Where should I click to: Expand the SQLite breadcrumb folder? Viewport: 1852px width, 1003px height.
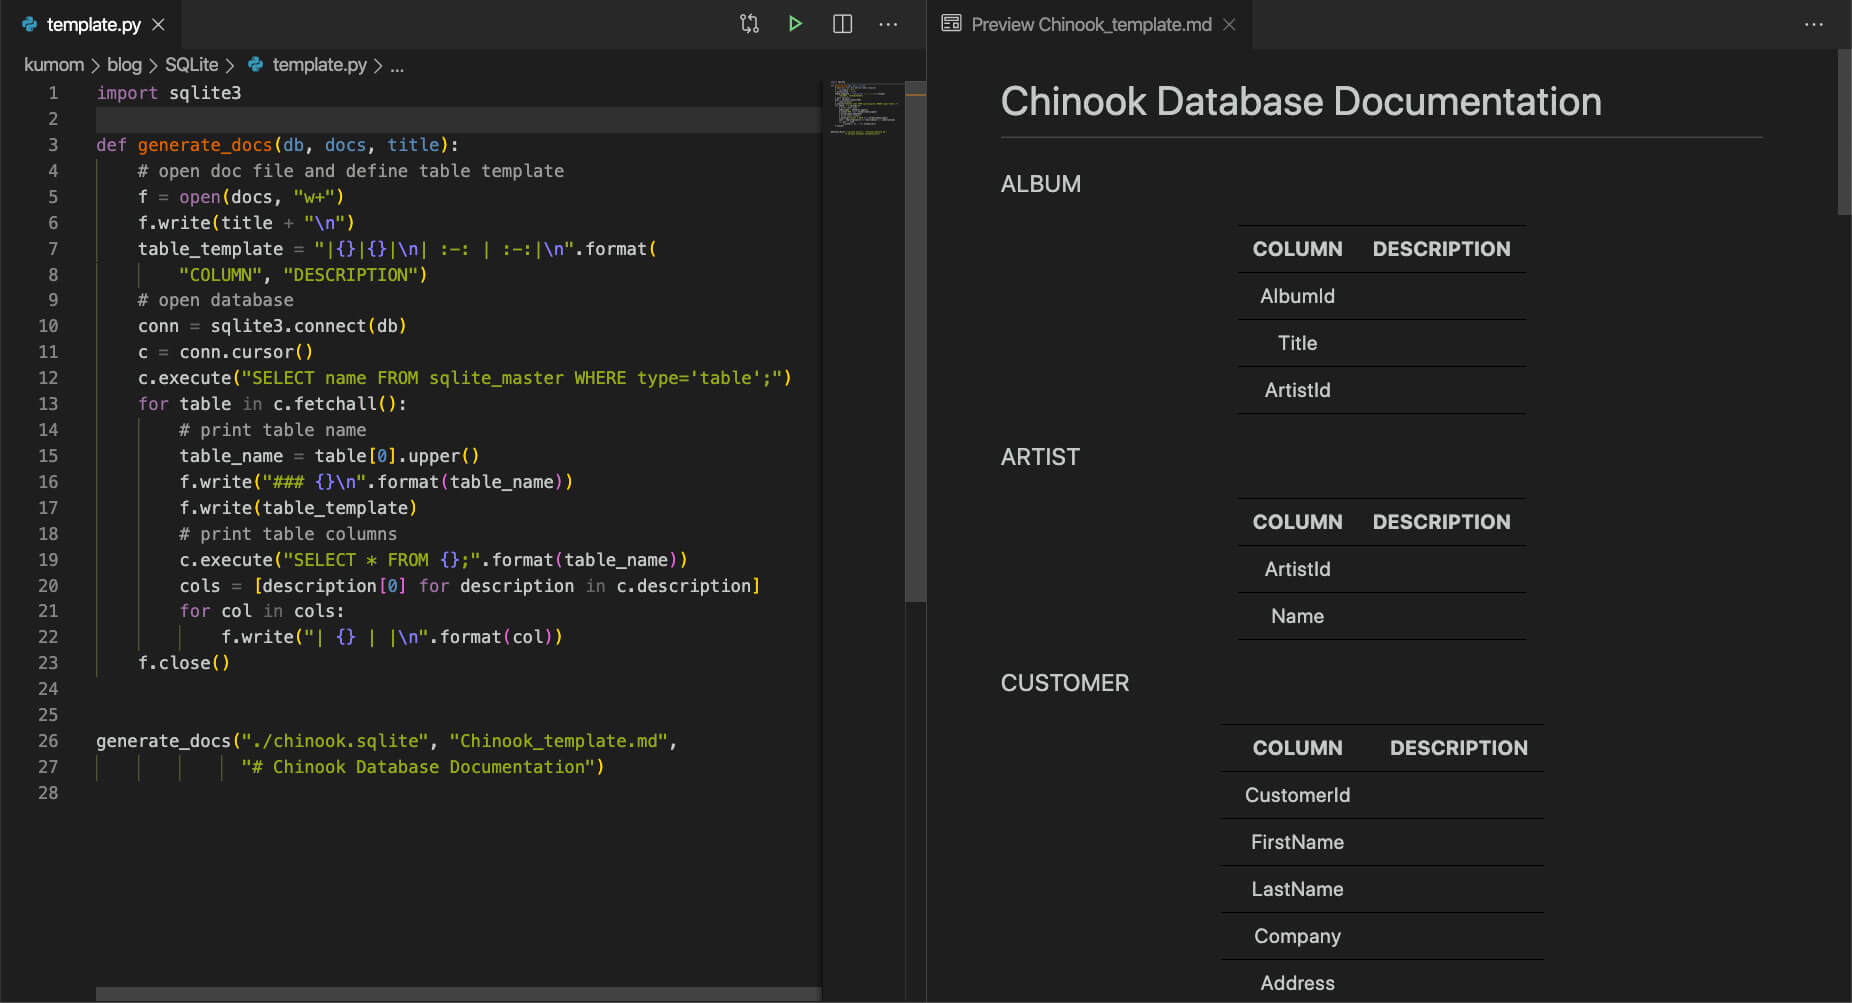pyautogui.click(x=191, y=65)
